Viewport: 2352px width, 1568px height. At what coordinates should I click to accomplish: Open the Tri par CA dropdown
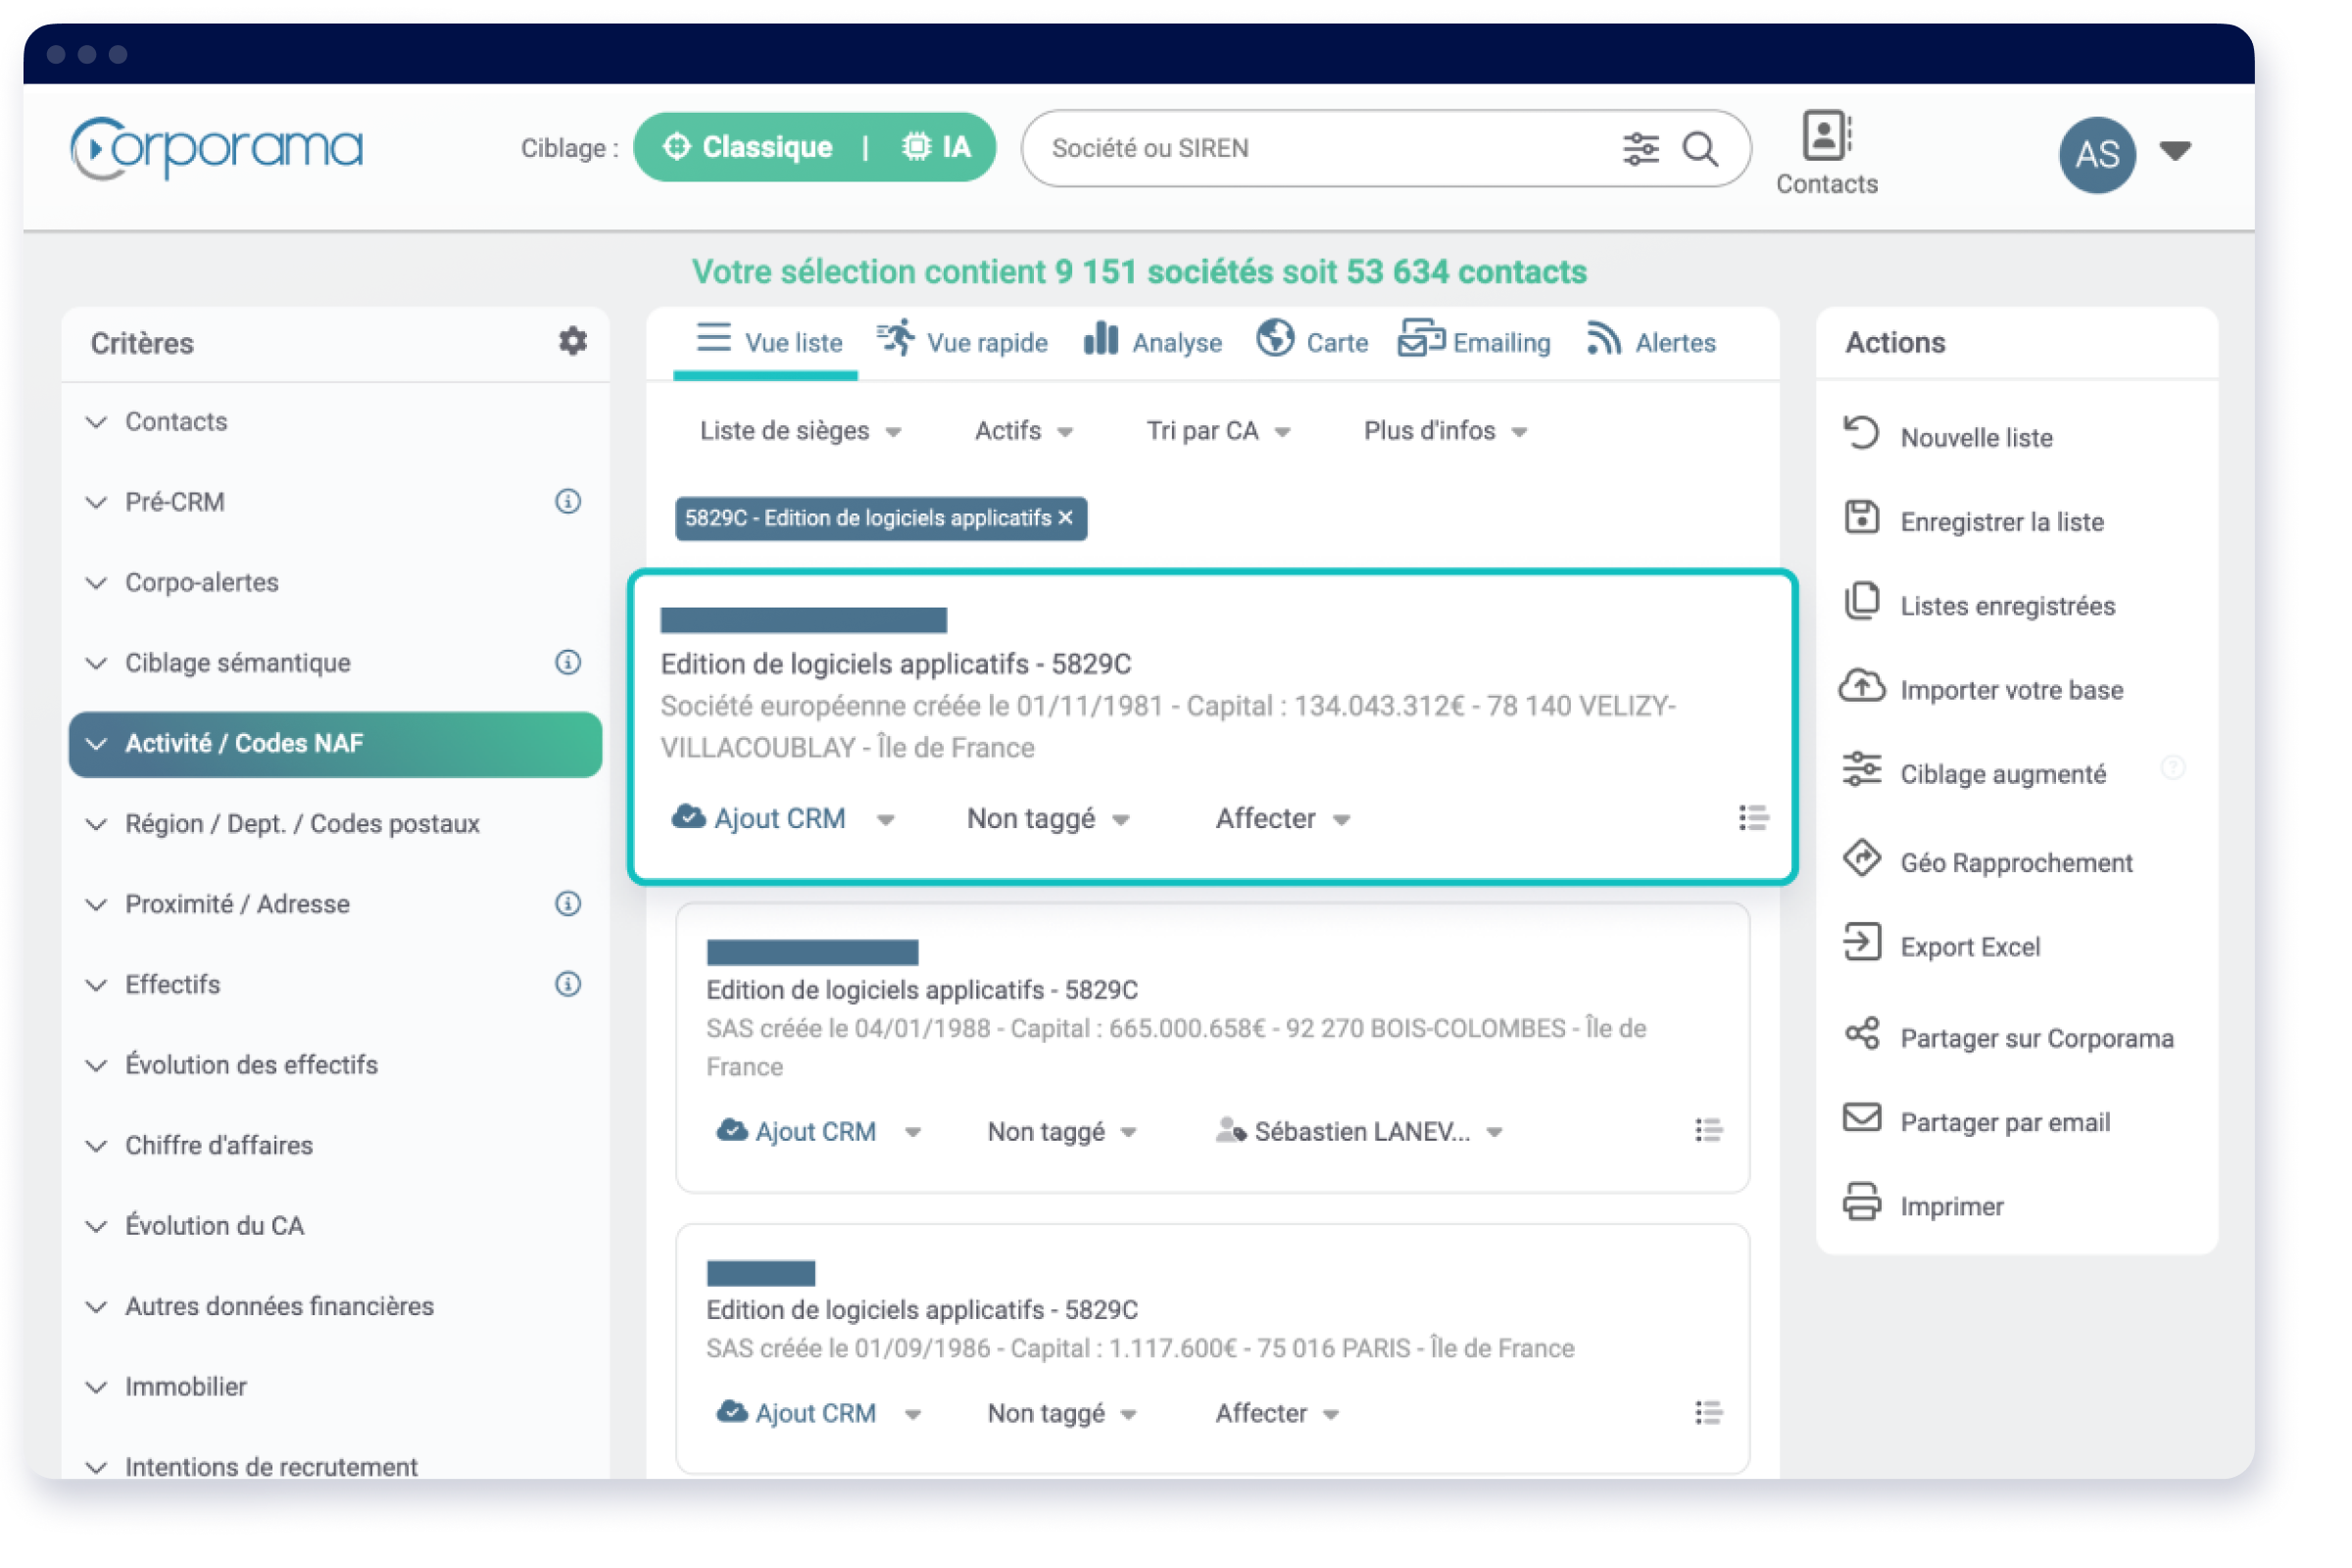(1217, 431)
